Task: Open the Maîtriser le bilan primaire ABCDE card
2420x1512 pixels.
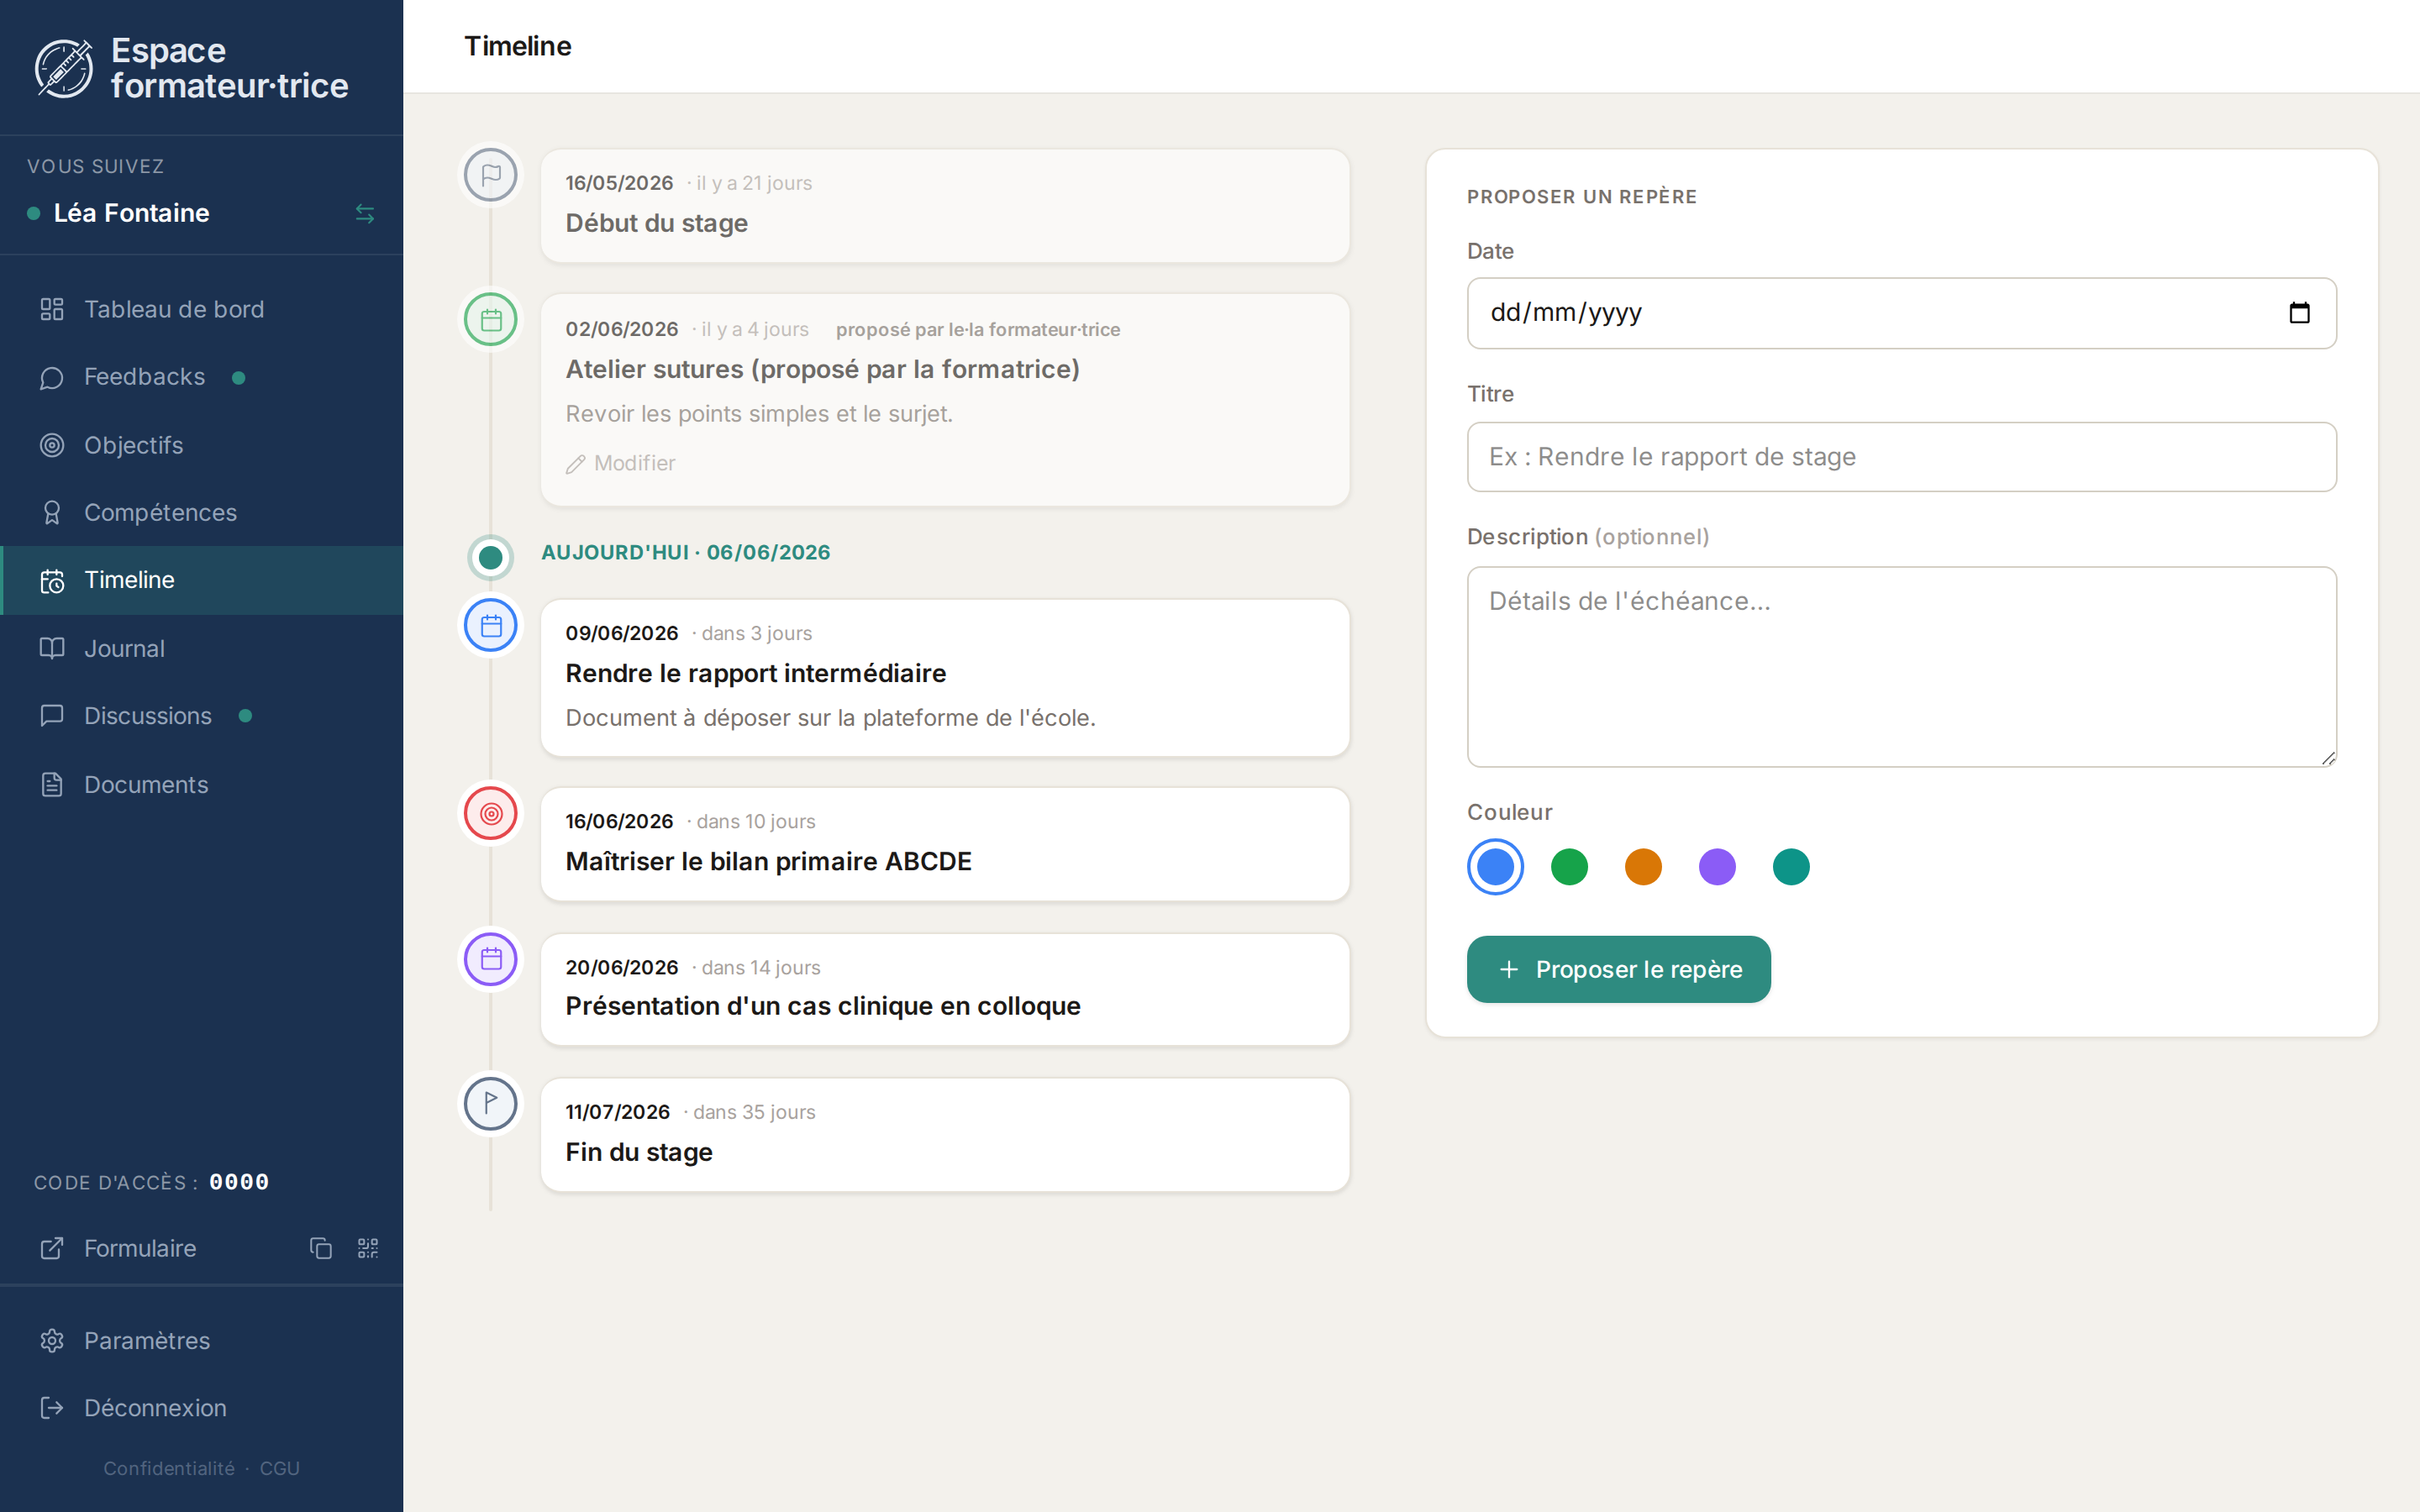Action: [945, 844]
